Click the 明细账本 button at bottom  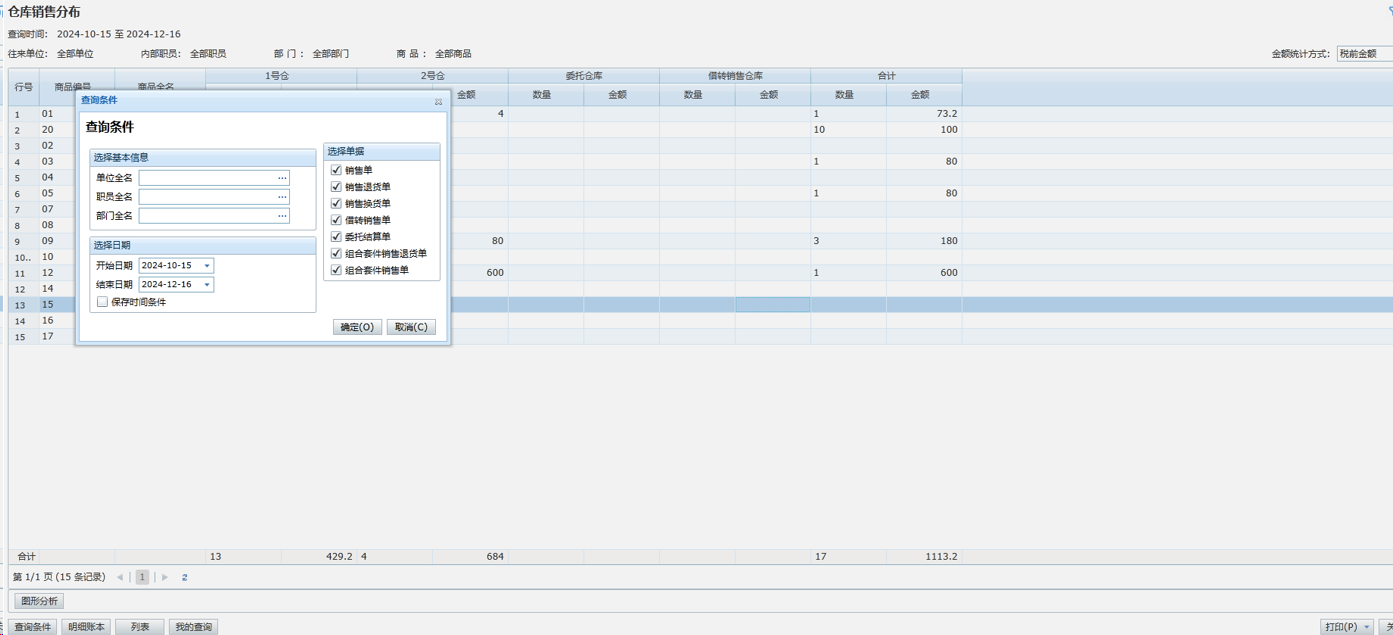coord(86,627)
